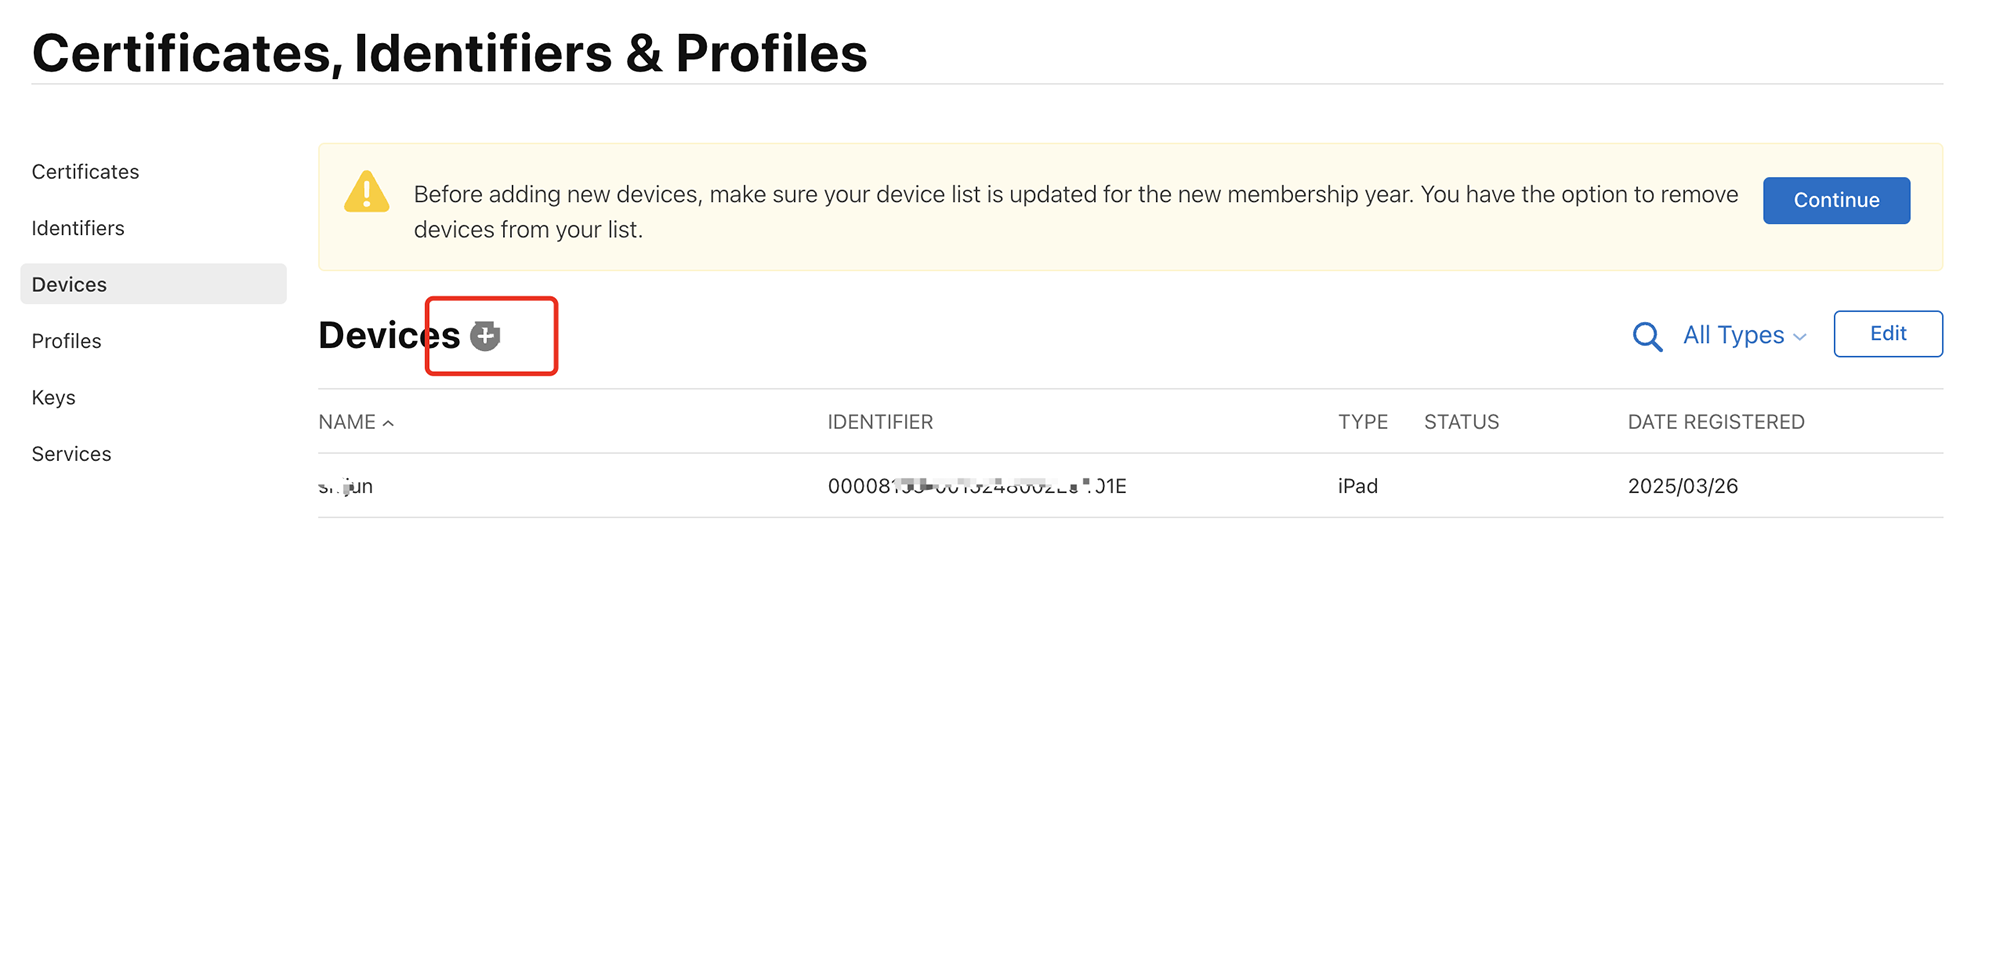Open device search with magnifier icon
The width and height of the screenshot is (2000, 972).
coord(1647,336)
